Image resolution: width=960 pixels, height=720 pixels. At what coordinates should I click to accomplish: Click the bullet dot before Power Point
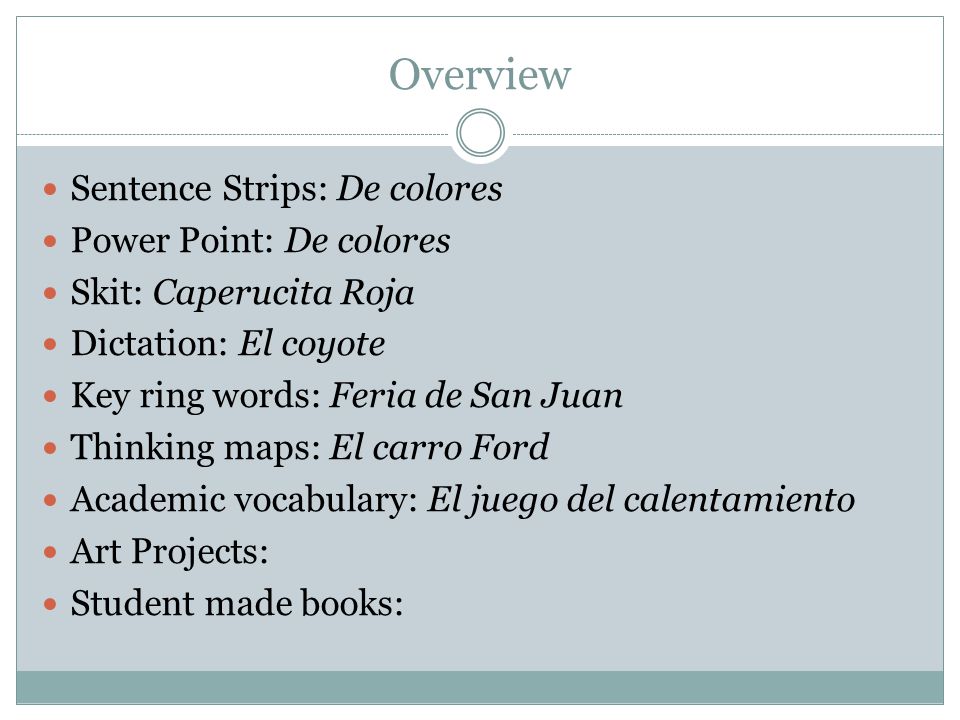(x=50, y=241)
